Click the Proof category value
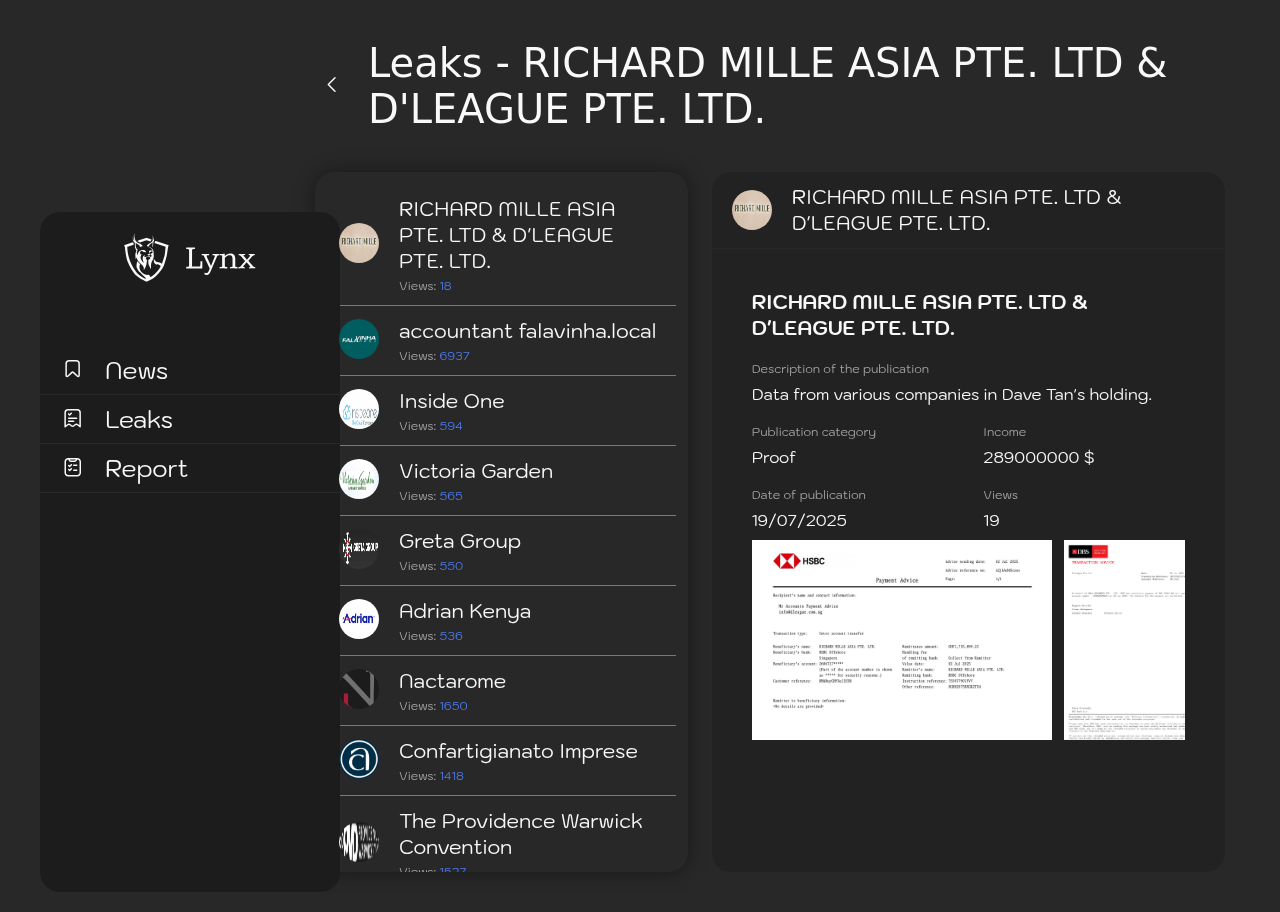 [x=774, y=457]
